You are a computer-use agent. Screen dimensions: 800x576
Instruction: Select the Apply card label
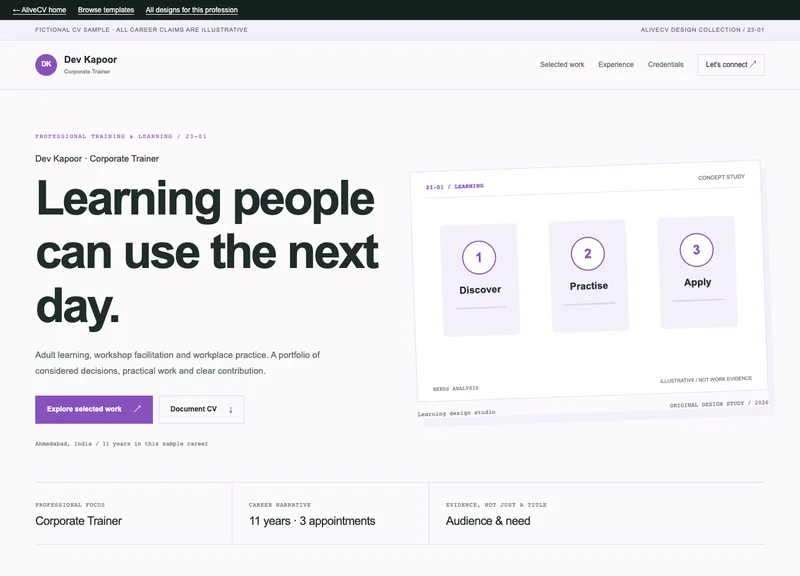tap(697, 282)
